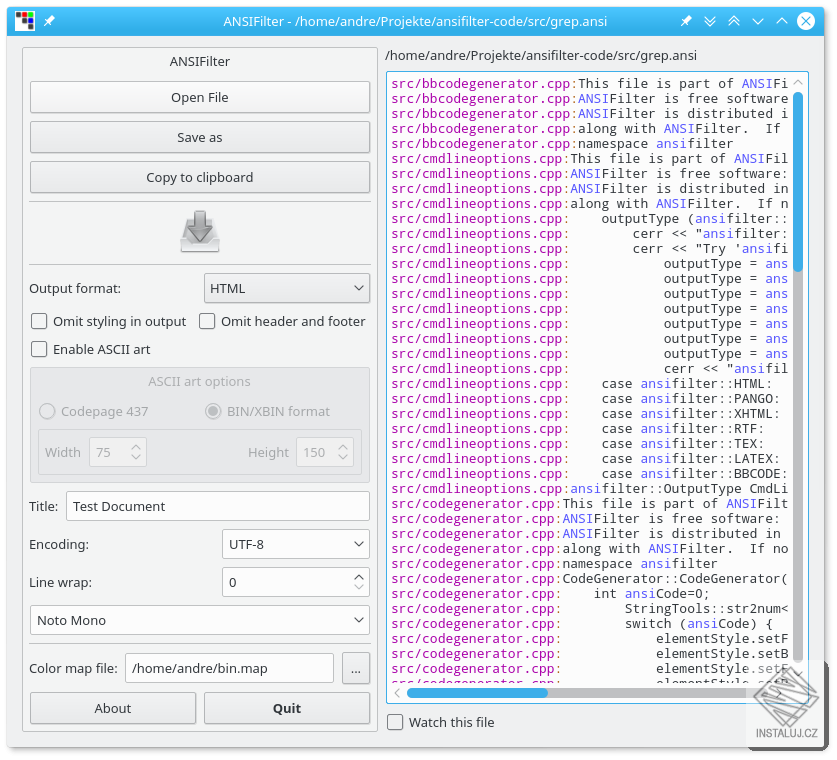Enable Omit styling in output checkbox

pyautogui.click(x=39, y=321)
